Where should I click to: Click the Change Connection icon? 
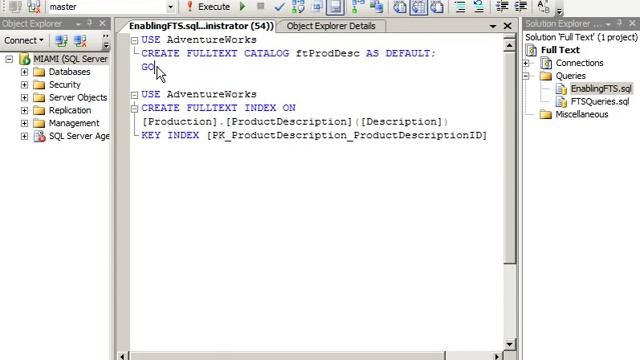click(33, 7)
